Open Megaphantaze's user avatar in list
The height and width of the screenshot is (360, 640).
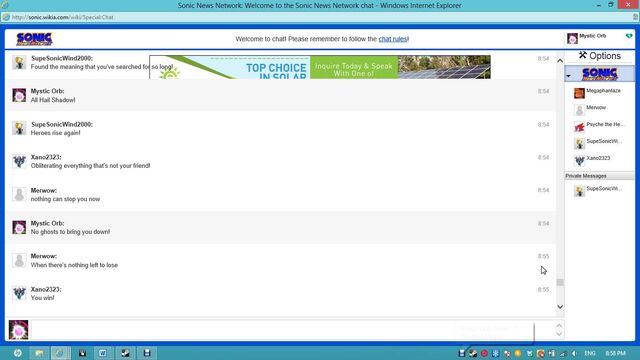[579, 93]
